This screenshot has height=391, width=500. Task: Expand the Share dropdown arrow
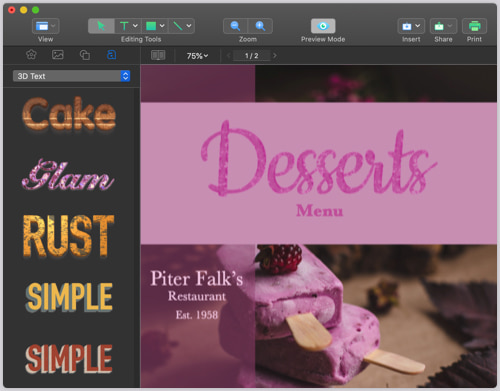pos(450,26)
